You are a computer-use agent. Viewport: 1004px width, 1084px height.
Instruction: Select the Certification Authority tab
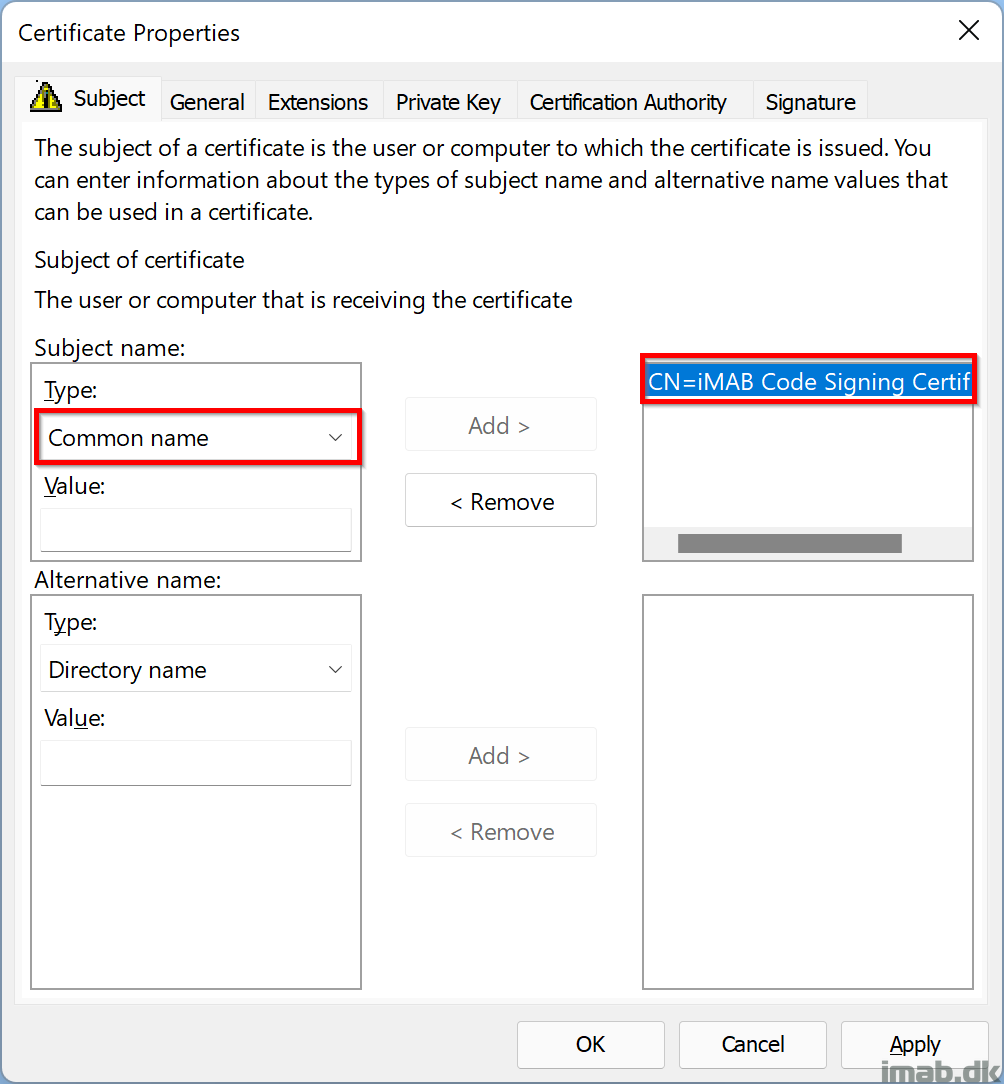pos(628,102)
